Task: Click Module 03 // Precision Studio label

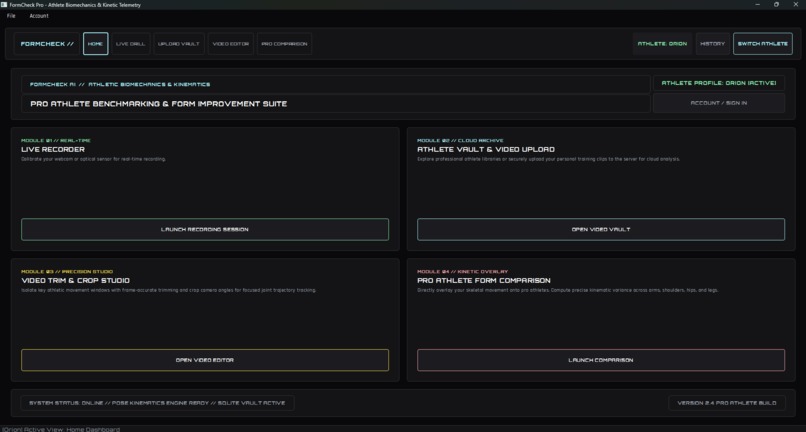Action: (x=67, y=272)
